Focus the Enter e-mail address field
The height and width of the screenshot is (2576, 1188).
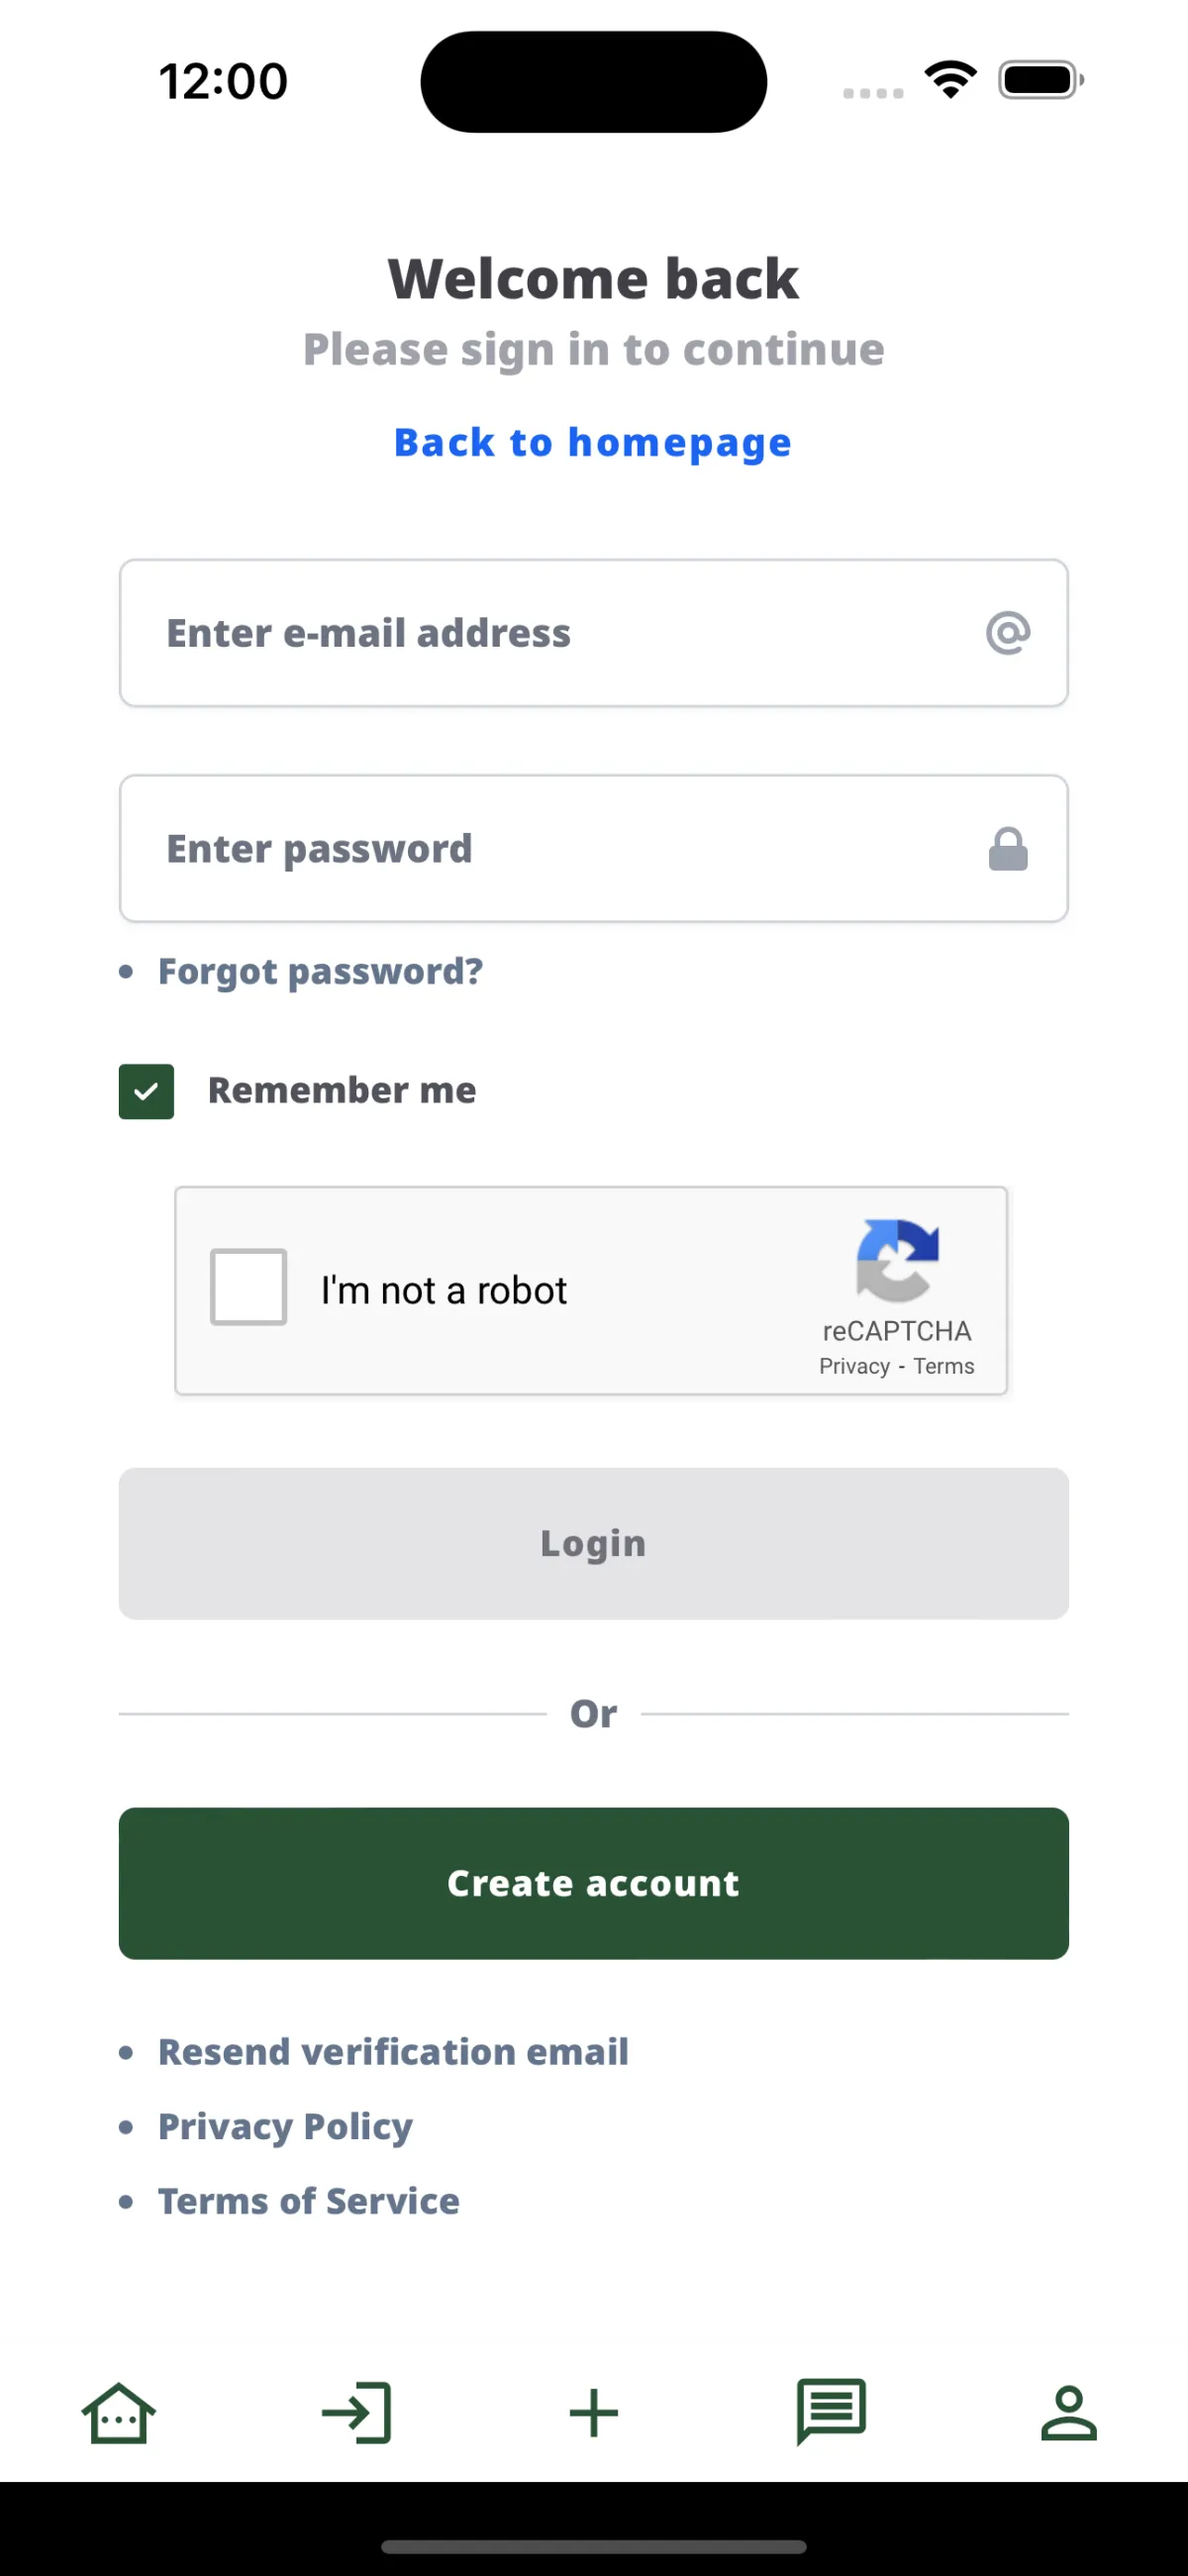pyautogui.click(x=594, y=633)
